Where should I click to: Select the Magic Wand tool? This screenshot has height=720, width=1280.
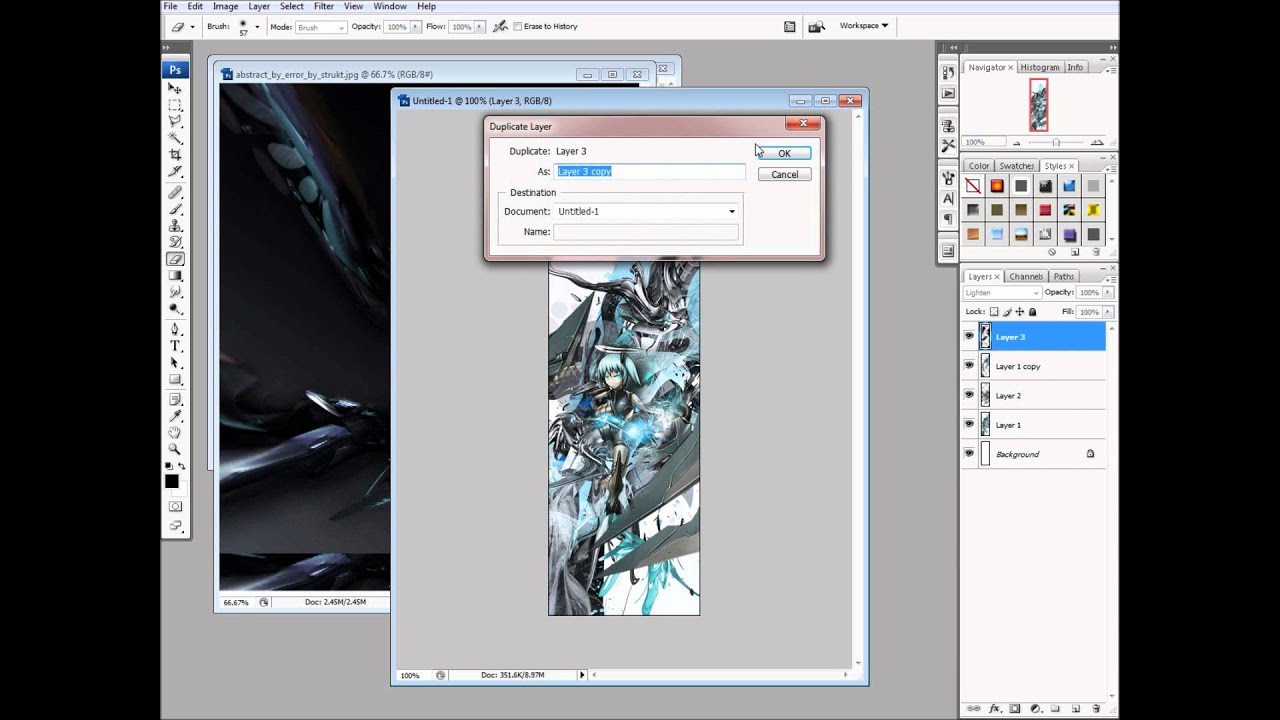[x=175, y=138]
